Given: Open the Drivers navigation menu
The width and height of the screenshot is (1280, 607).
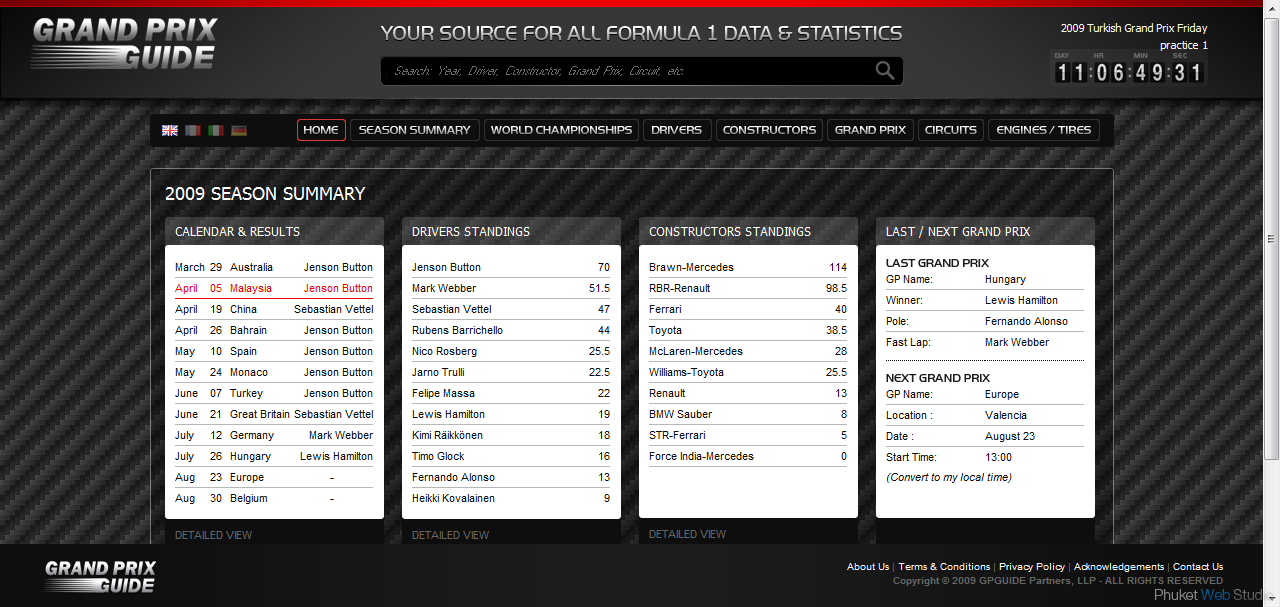Looking at the screenshot, I should tap(676, 130).
